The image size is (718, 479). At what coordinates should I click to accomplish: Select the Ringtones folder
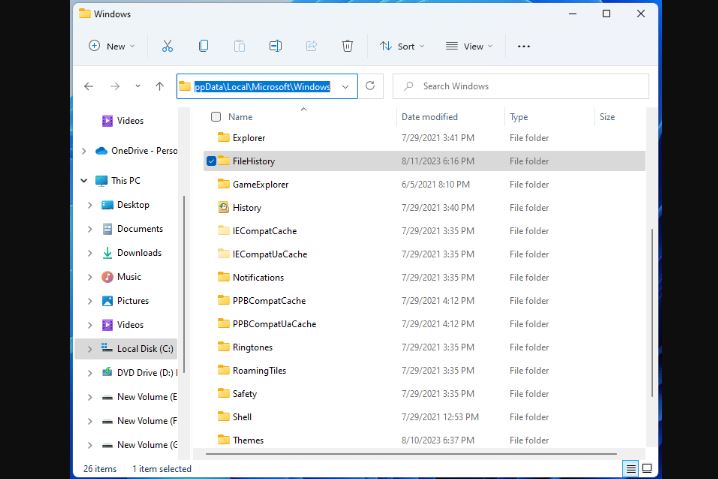[x=424, y=347]
